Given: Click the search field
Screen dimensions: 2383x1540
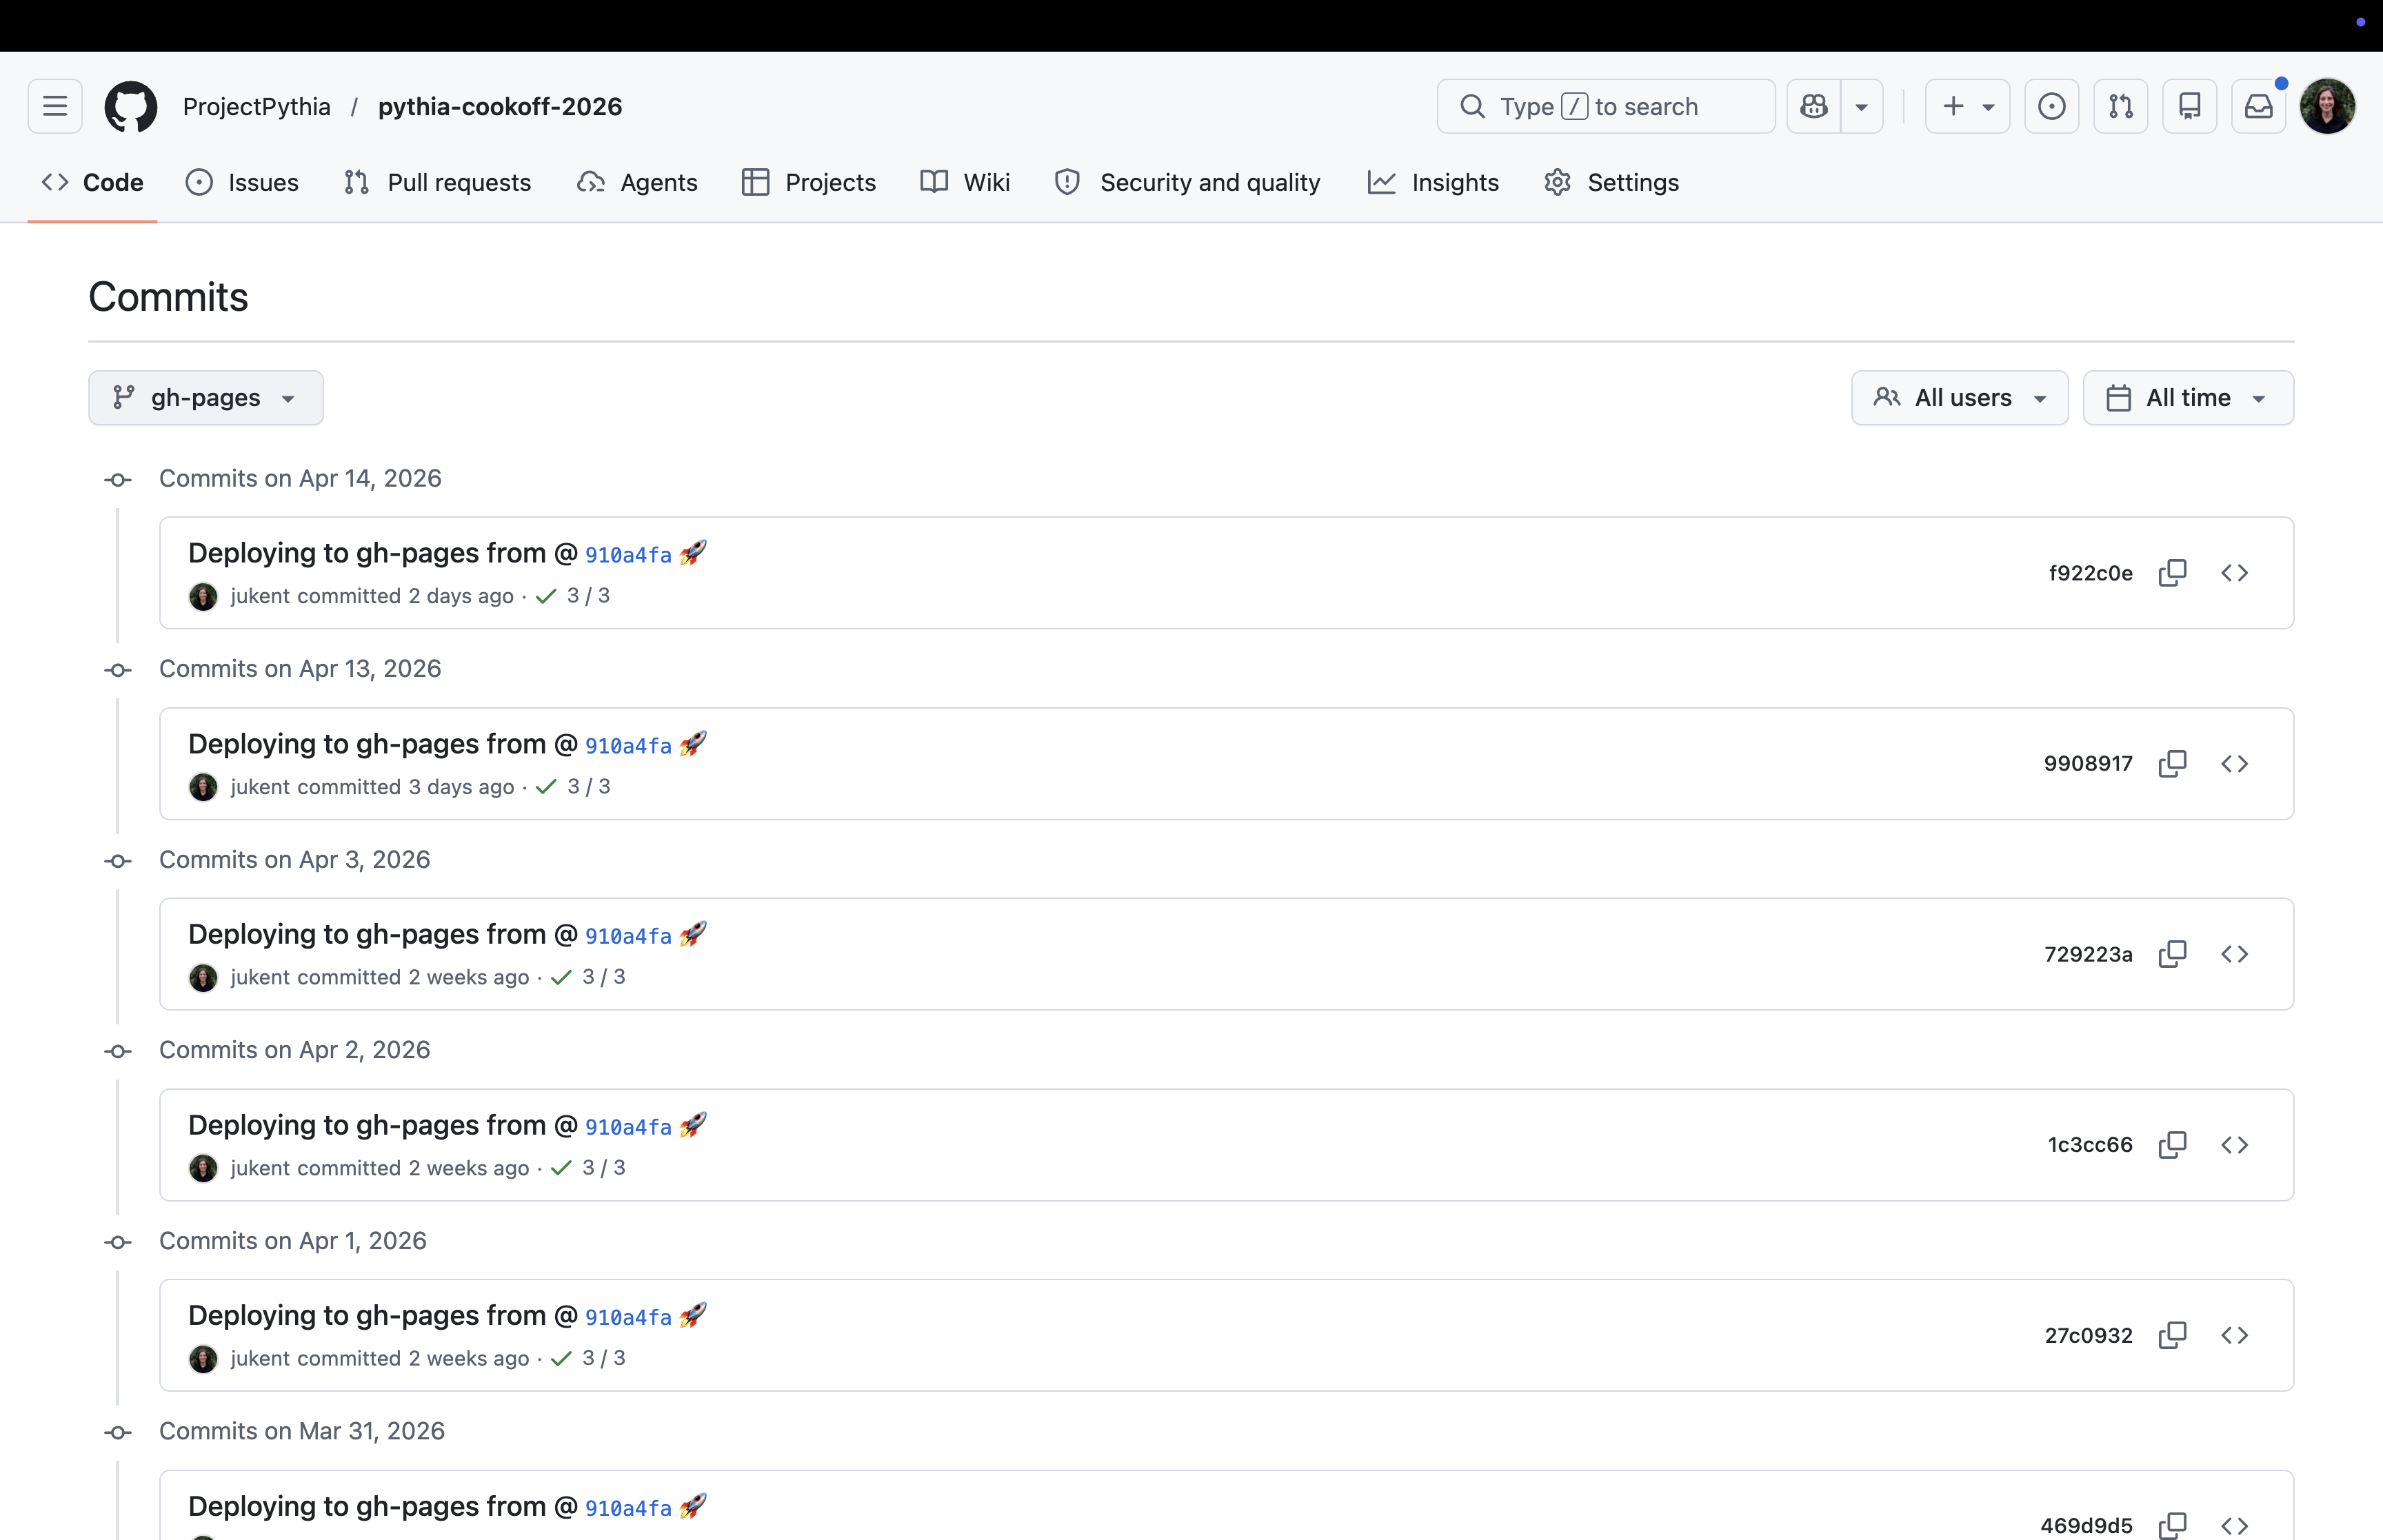Looking at the screenshot, I should pos(1606,106).
